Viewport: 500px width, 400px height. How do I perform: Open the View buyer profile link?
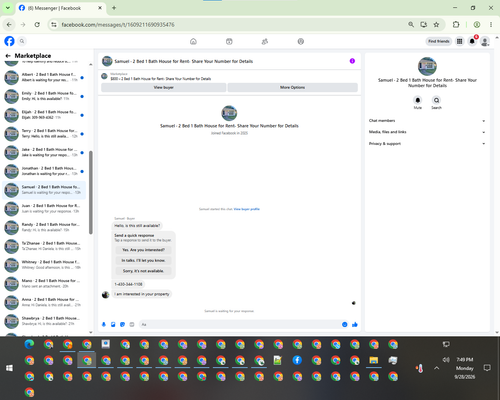247,209
